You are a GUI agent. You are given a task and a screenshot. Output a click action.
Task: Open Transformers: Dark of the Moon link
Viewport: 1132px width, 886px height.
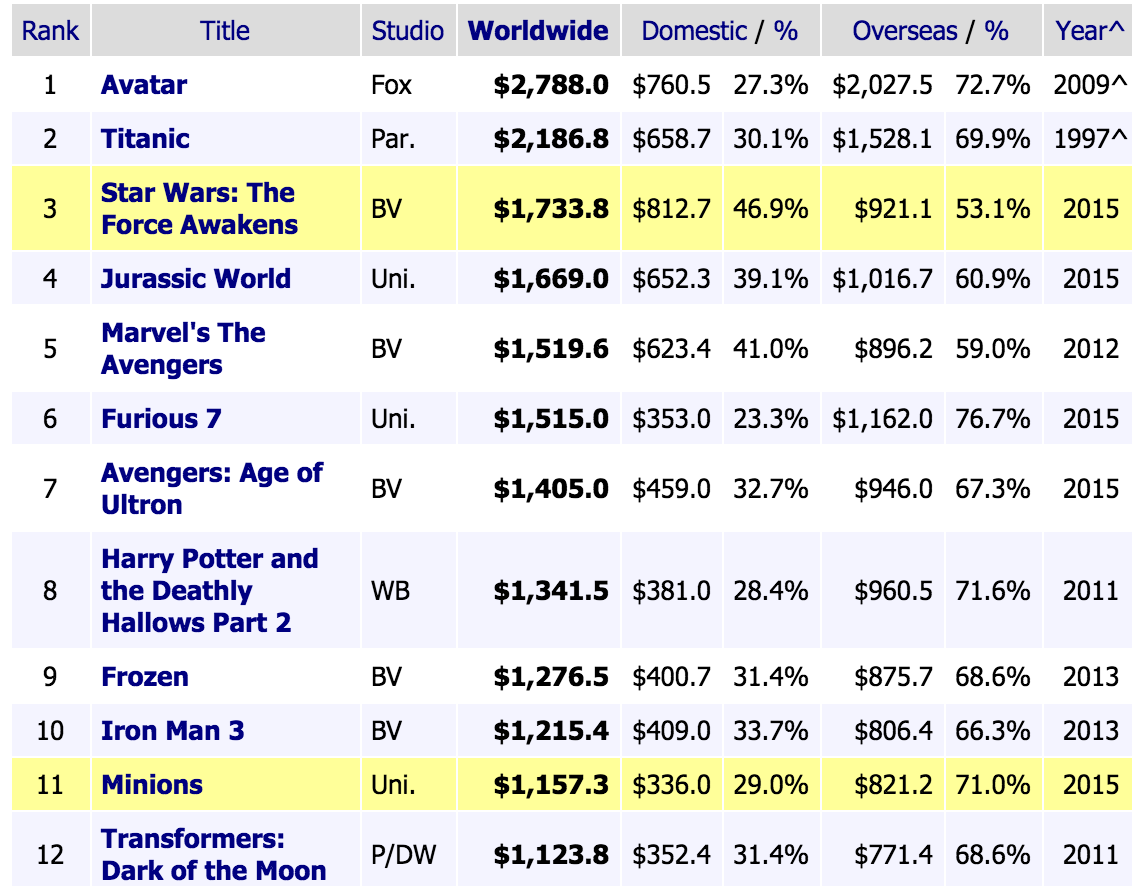tap(213, 854)
